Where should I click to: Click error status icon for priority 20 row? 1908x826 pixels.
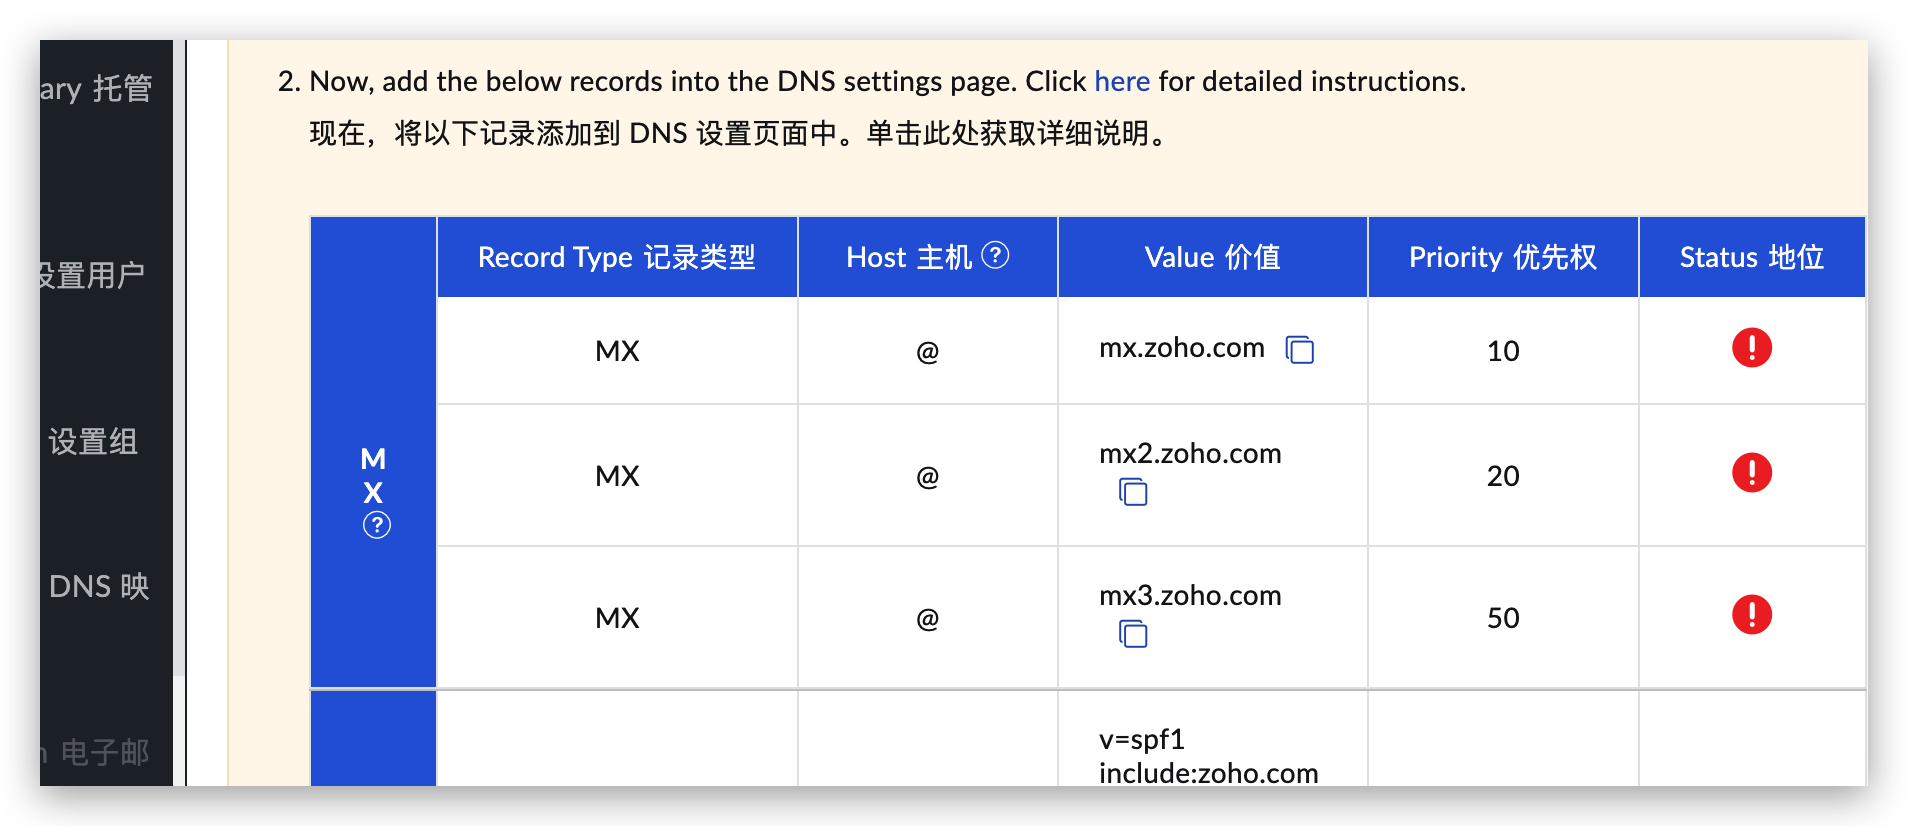(x=1752, y=472)
